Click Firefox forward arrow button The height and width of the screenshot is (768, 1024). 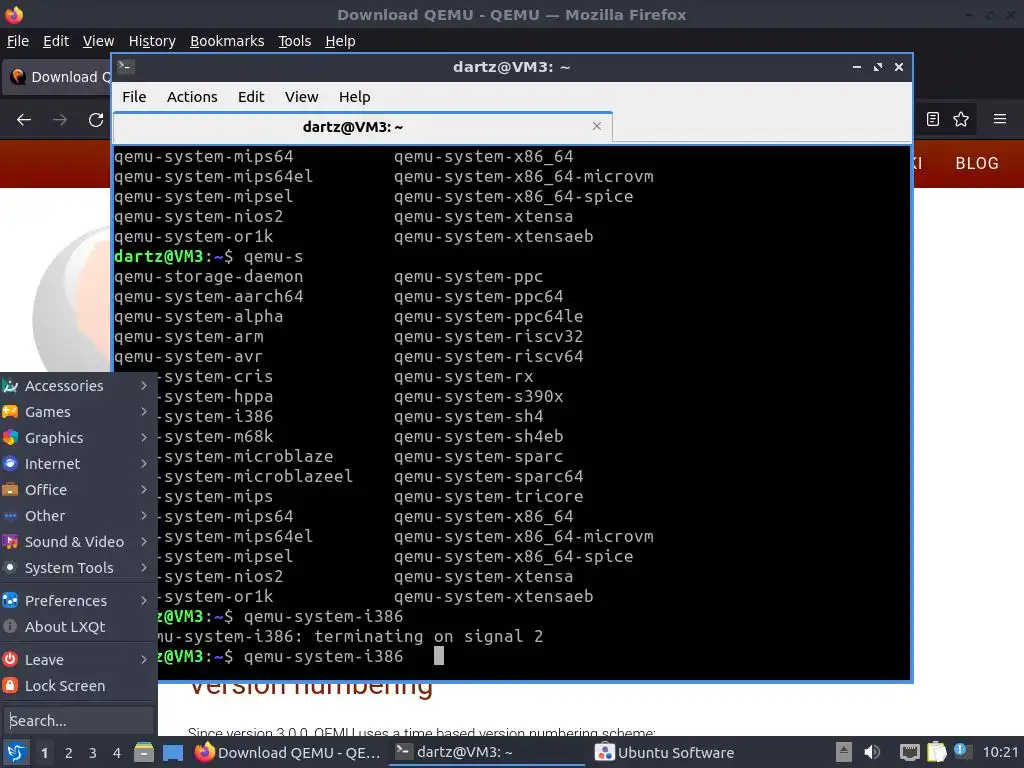pos(60,120)
